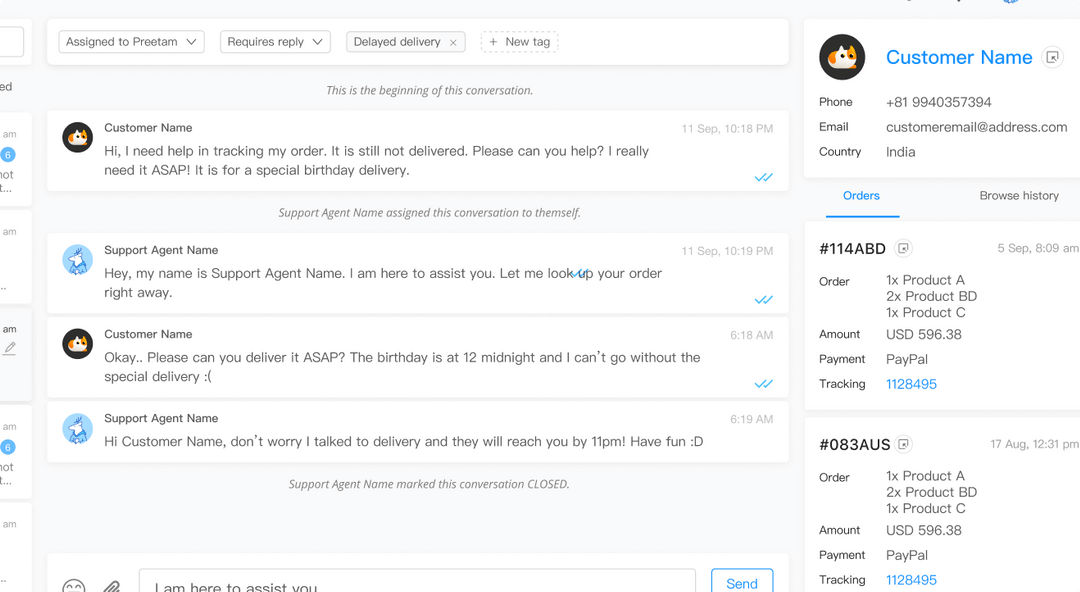
Task: Click the New tag button
Action: pyautogui.click(x=519, y=41)
